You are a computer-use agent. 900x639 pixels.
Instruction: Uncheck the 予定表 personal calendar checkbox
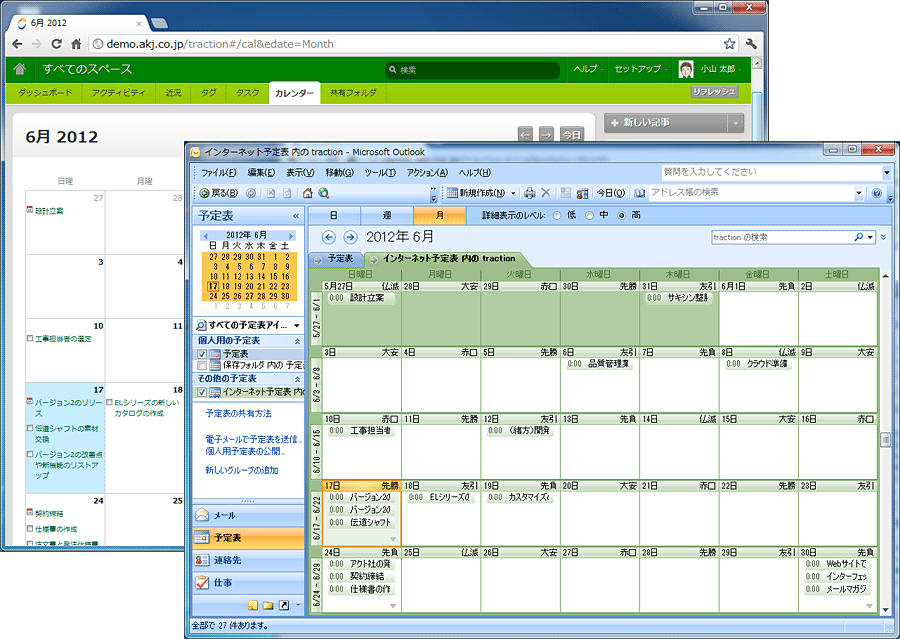[x=202, y=354]
